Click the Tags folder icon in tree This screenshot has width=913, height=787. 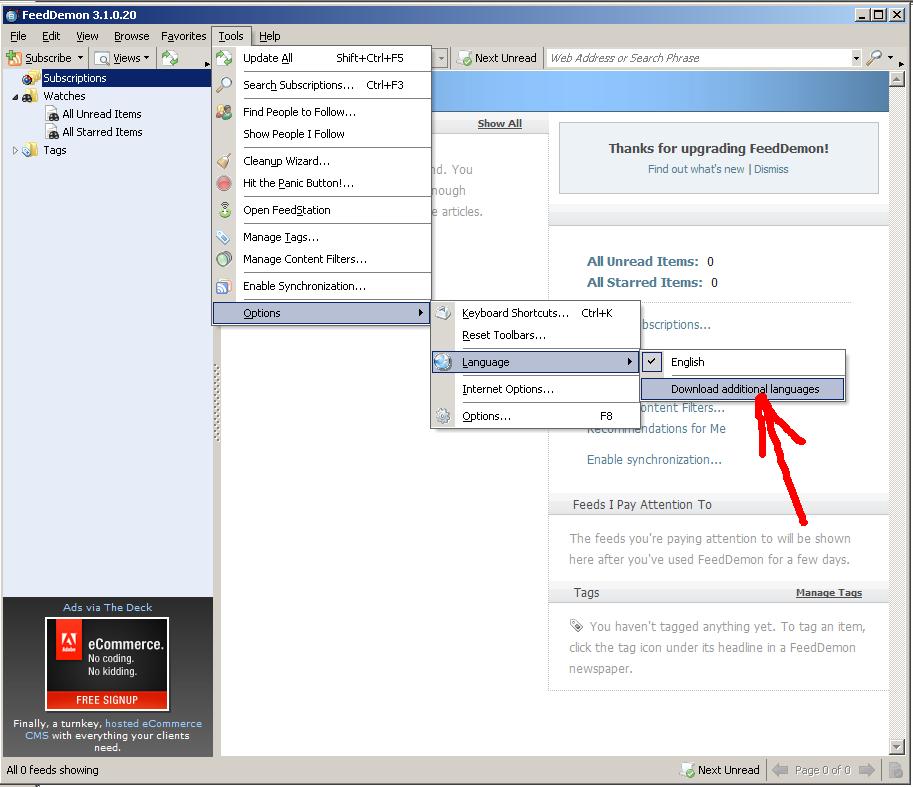pyautogui.click(x=30, y=150)
